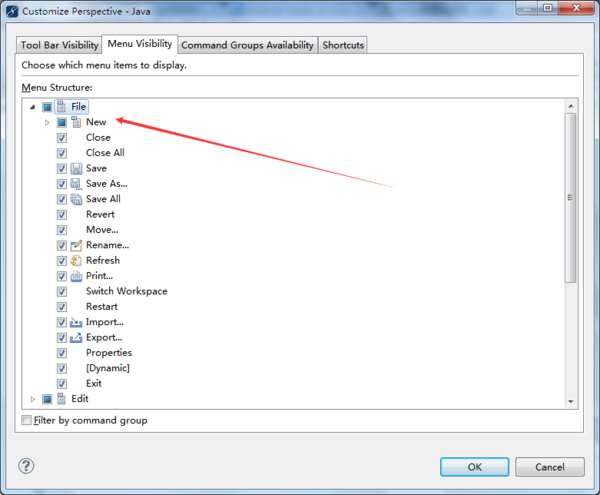Click the Eclipse icon in title bar
Screen dimensions: 600x495
(12, 11)
